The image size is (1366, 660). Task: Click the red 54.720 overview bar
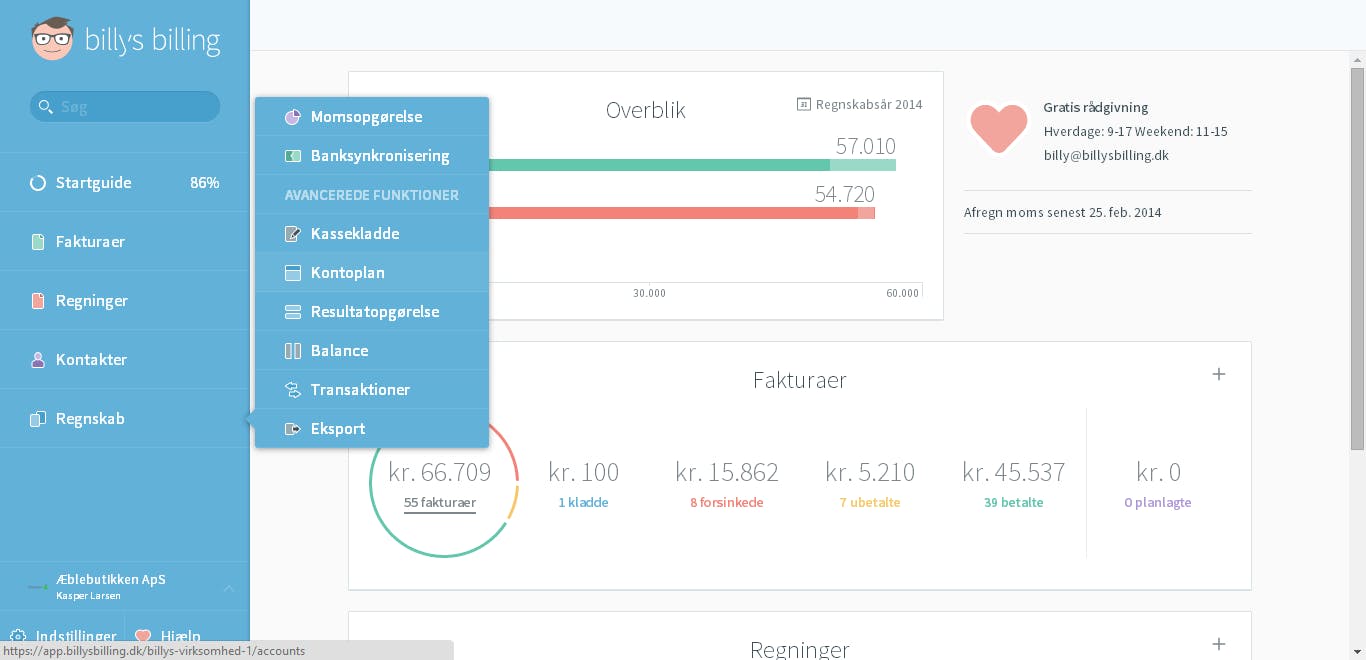pos(682,213)
